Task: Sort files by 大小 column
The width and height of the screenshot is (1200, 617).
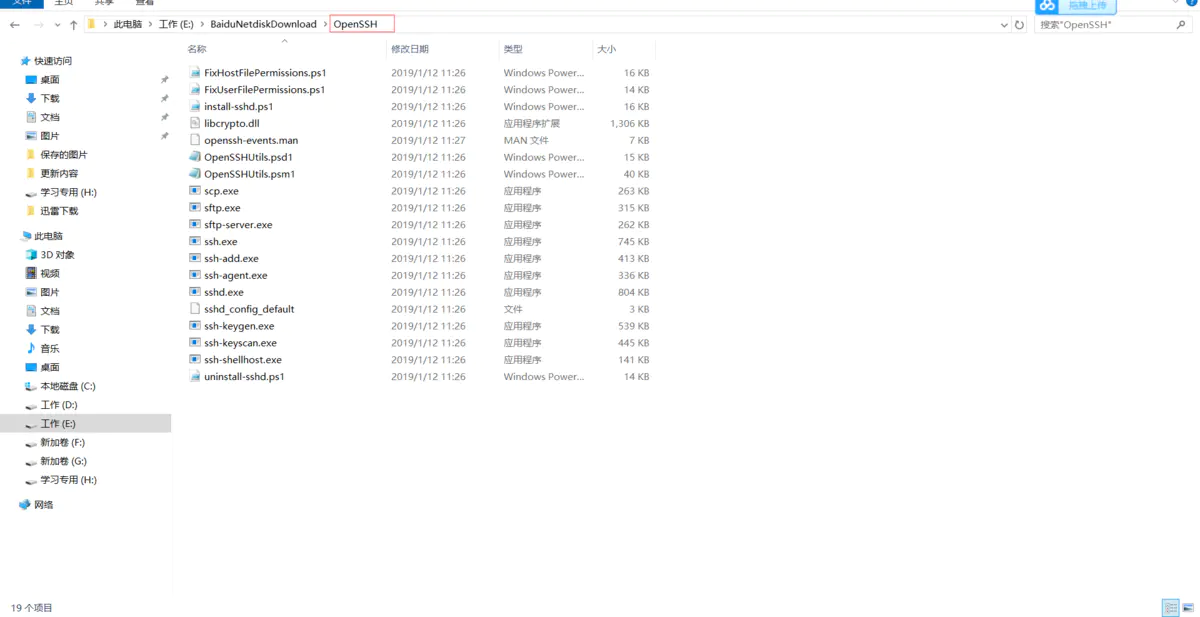Action: [x=607, y=49]
